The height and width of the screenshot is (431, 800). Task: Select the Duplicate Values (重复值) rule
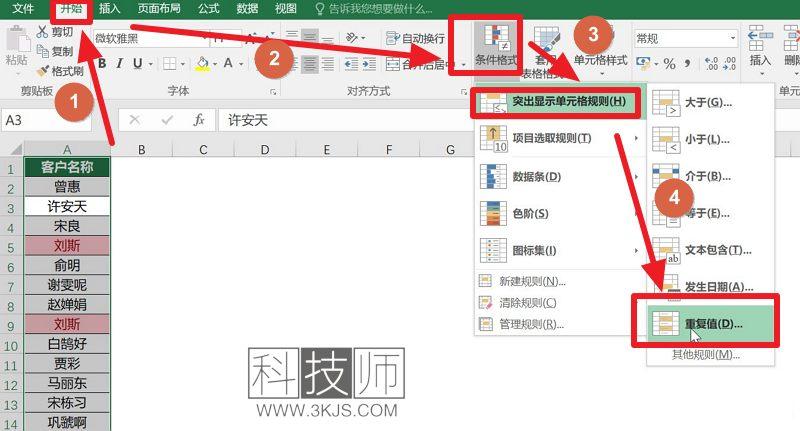[710, 324]
